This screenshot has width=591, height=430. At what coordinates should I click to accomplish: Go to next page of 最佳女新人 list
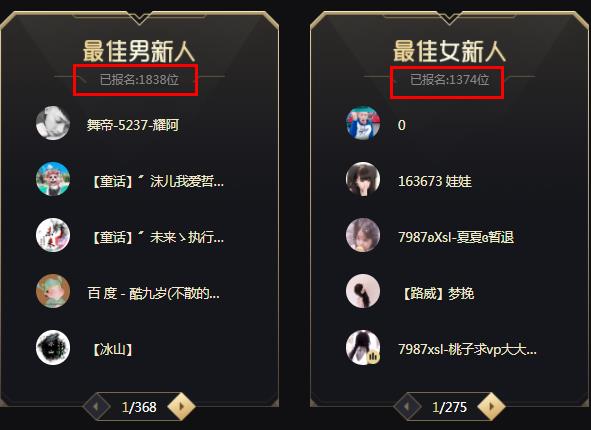[x=491, y=406]
